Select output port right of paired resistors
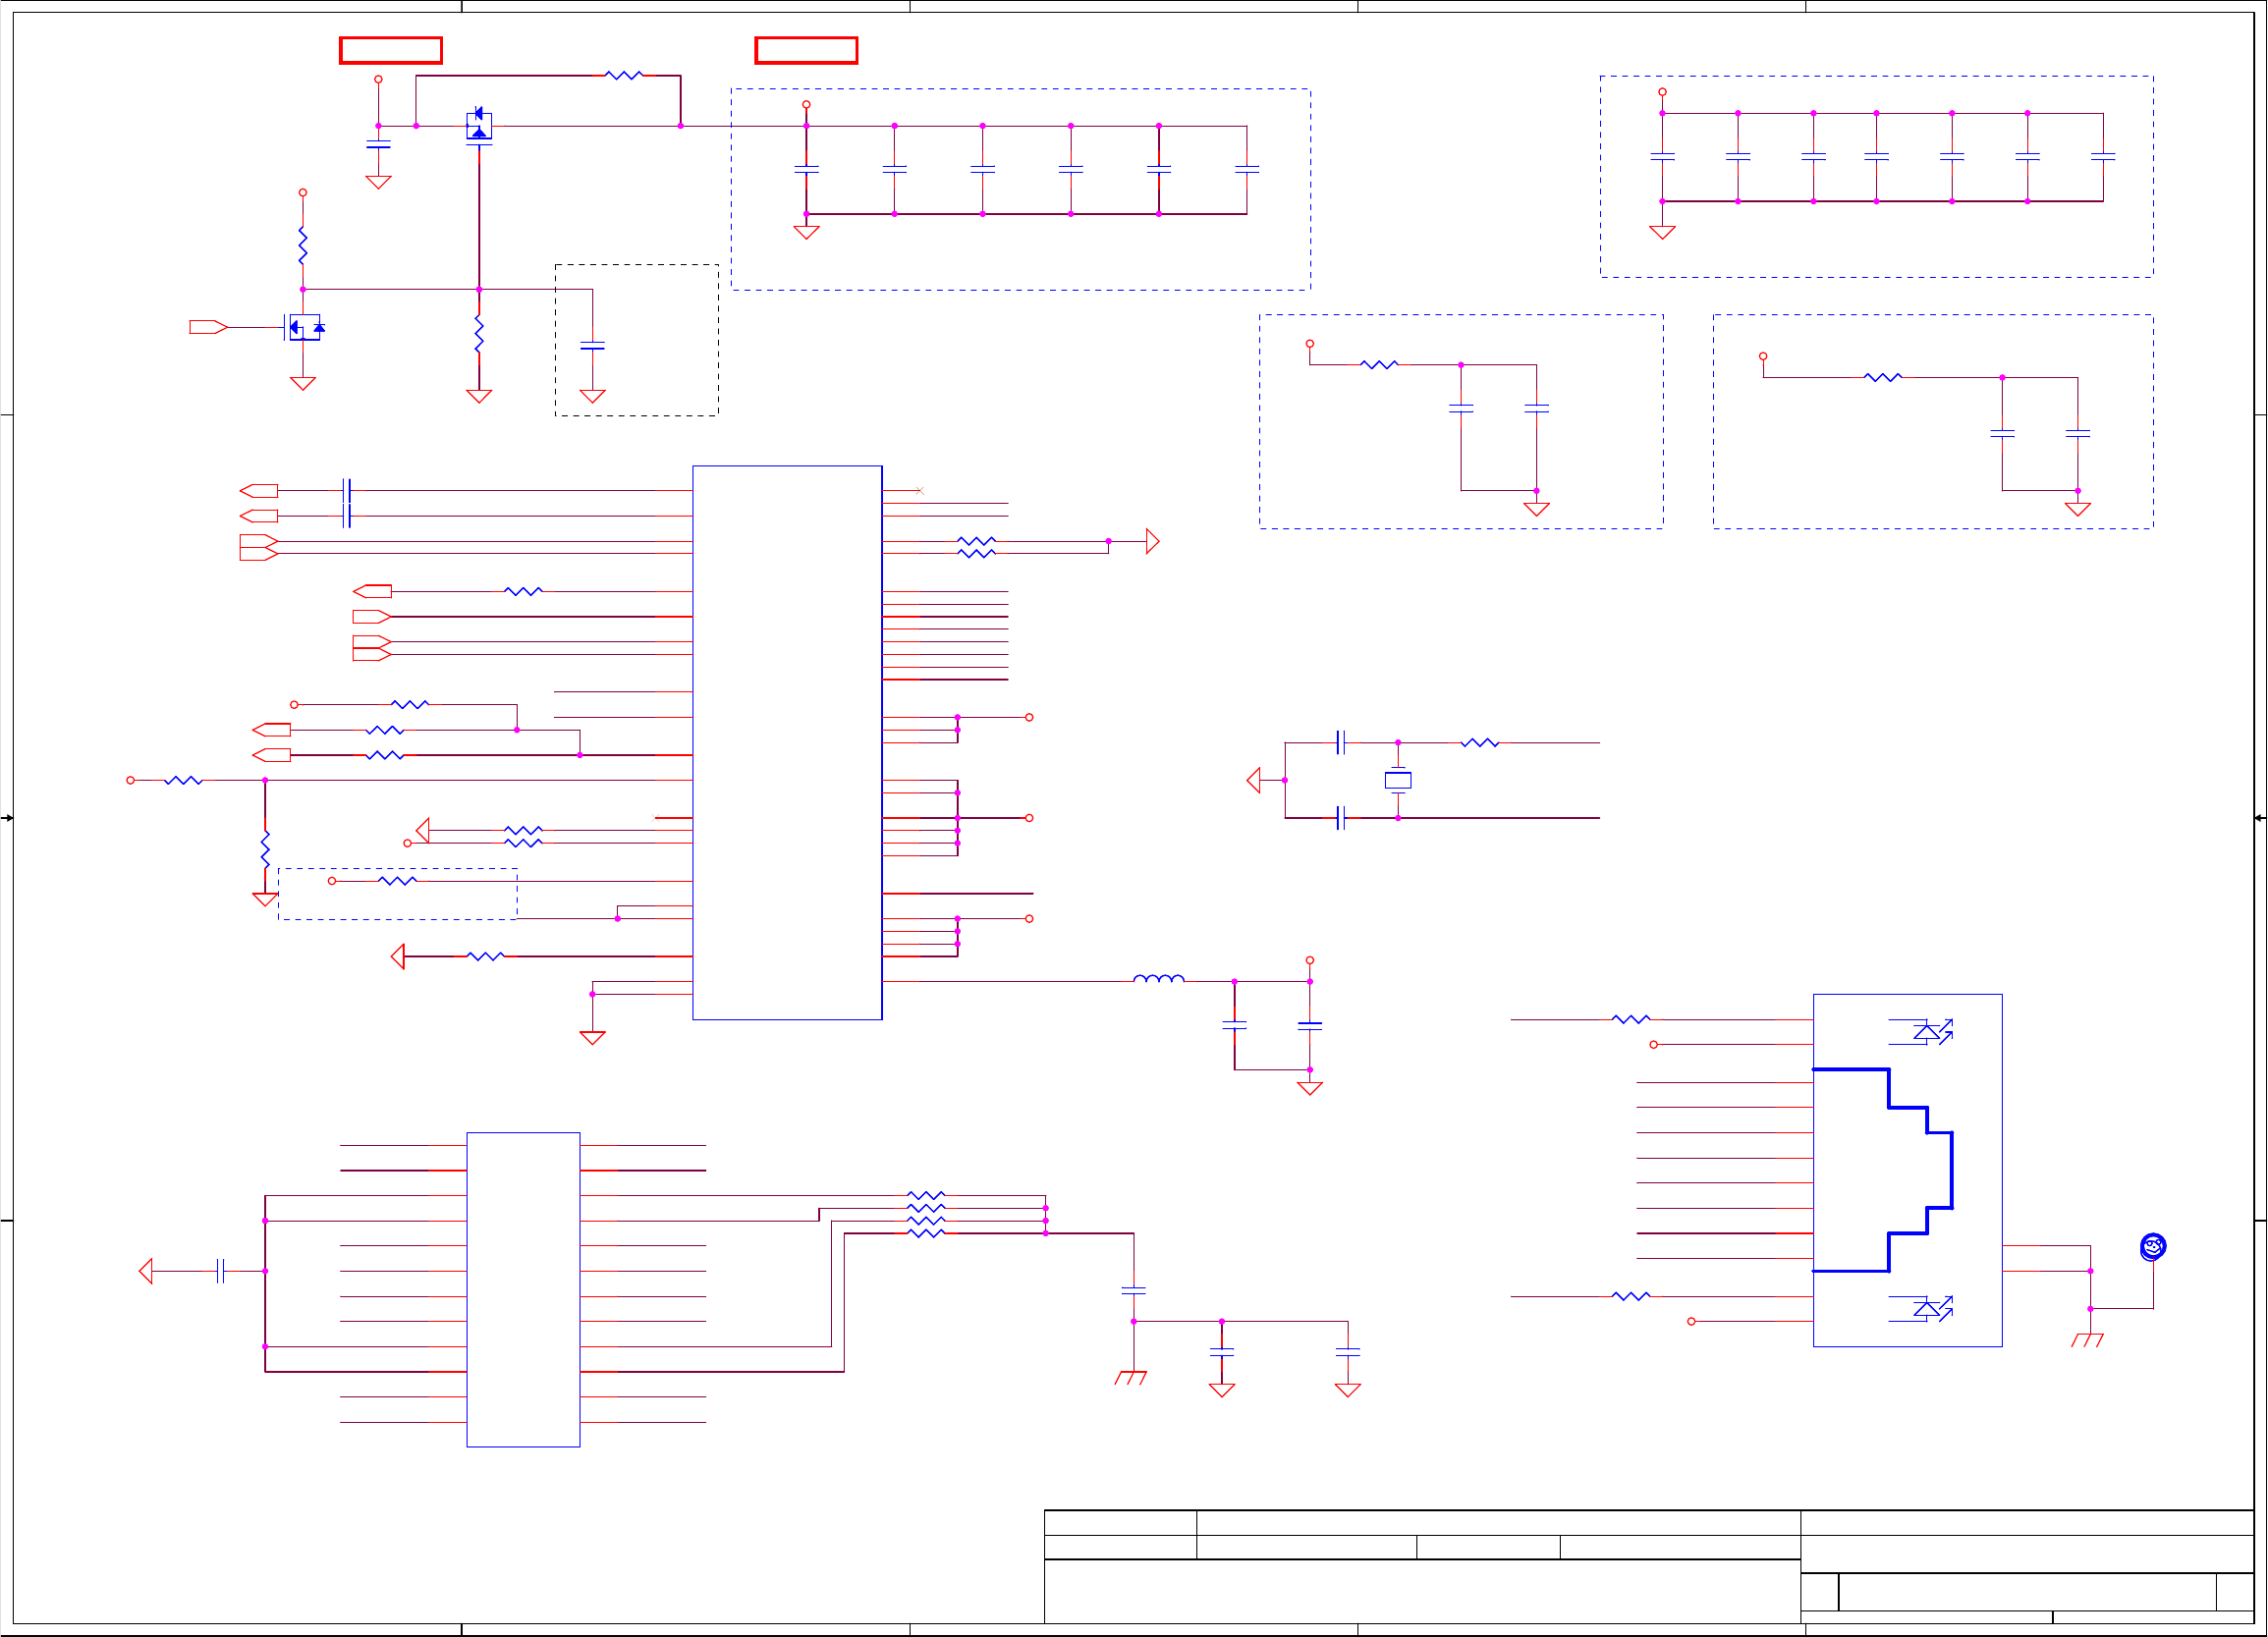The width and height of the screenshot is (2268, 1637). click(1152, 541)
